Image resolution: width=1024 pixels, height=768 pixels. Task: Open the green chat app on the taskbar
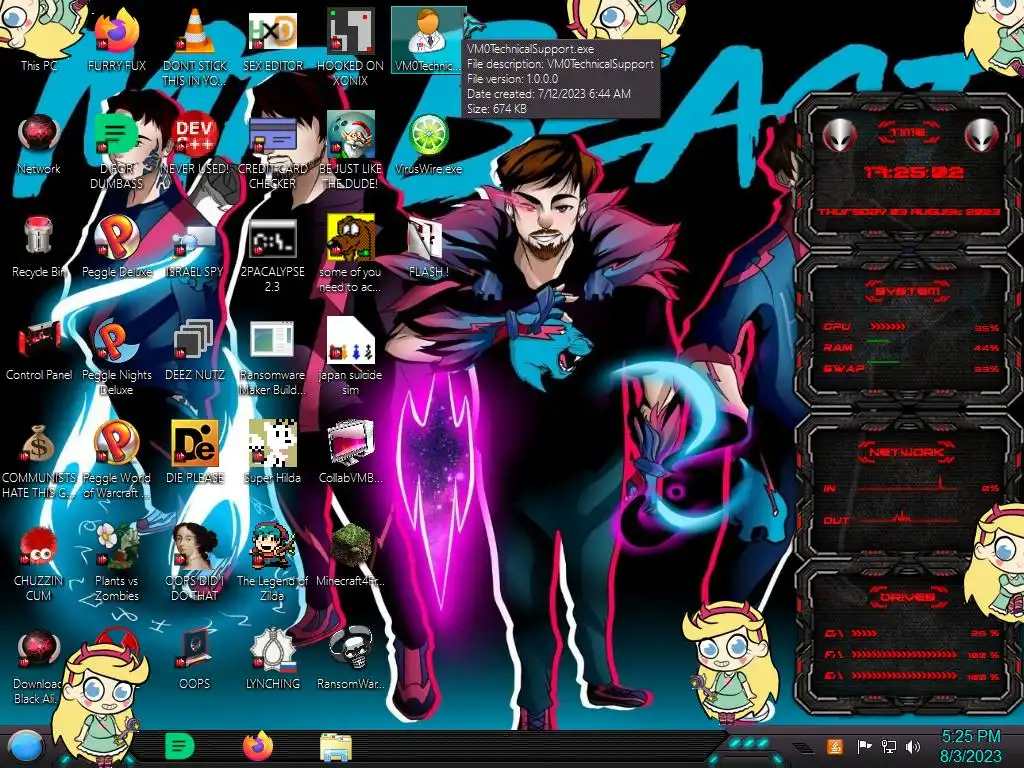[180, 746]
